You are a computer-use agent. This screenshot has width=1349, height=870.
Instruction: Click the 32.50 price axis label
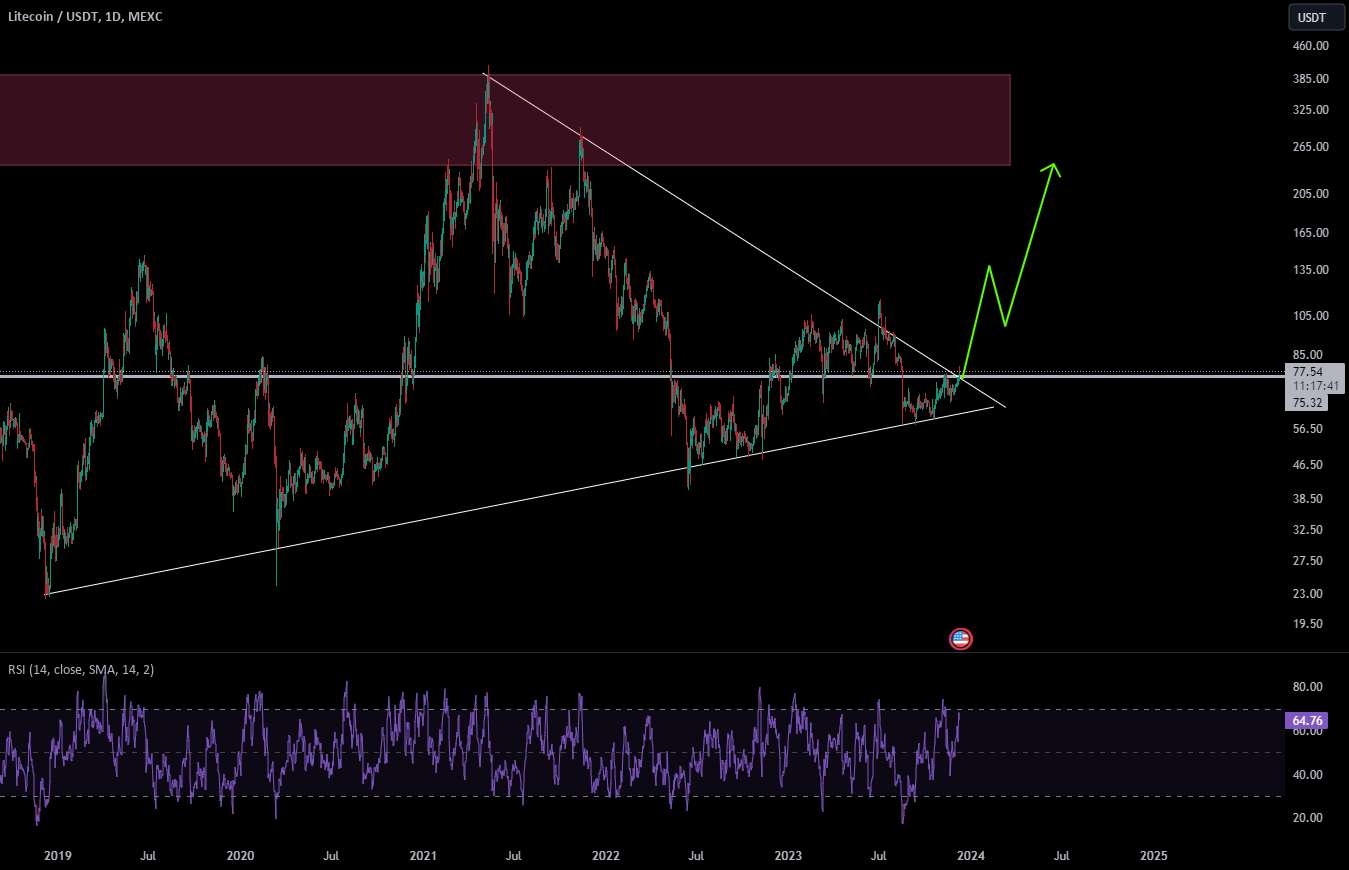click(1308, 530)
